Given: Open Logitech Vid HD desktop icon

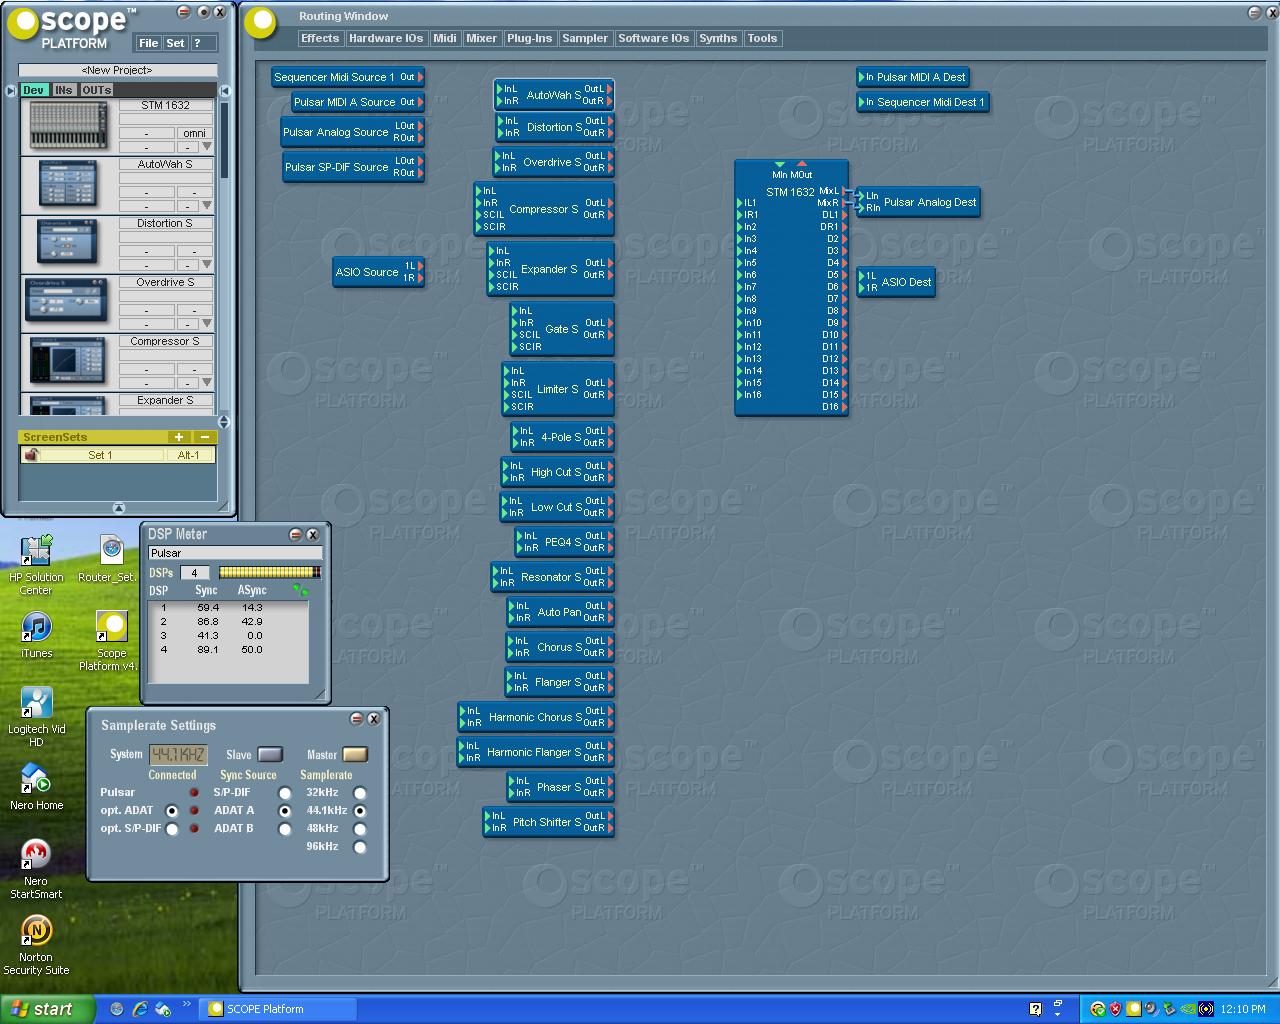Looking at the screenshot, I should (36, 717).
